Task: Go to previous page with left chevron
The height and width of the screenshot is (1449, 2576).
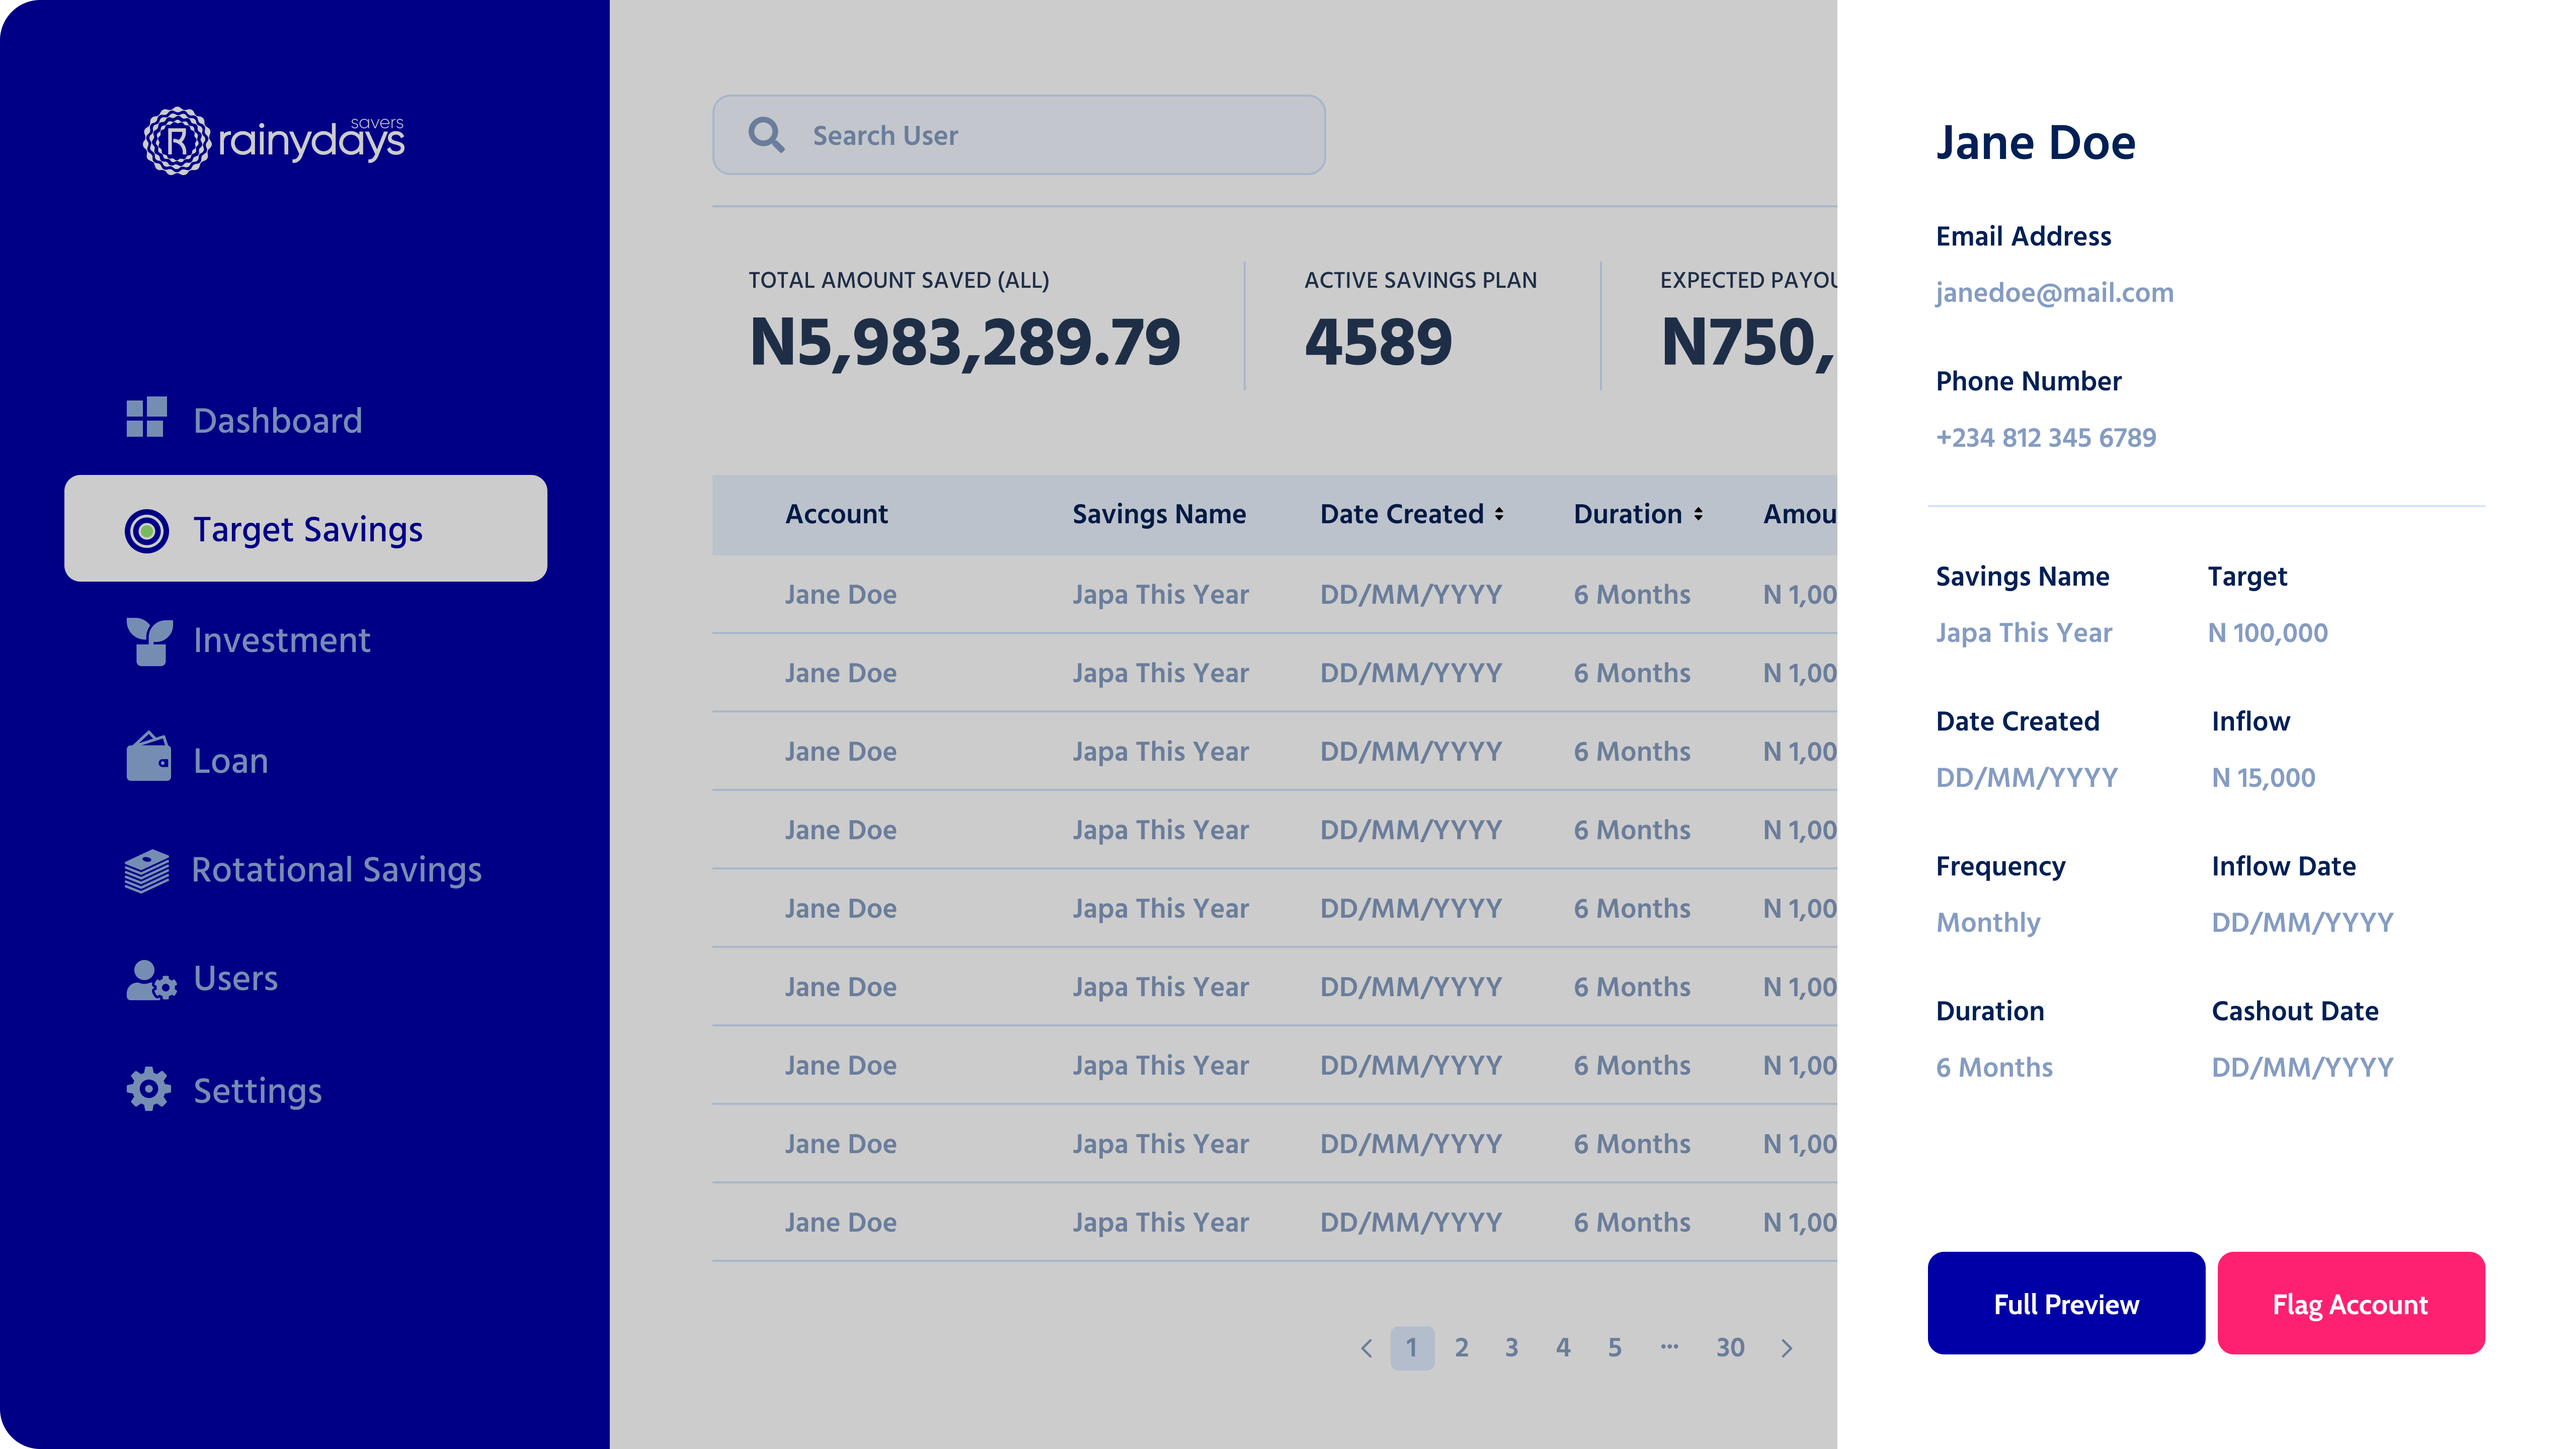Action: pyautogui.click(x=1366, y=1348)
